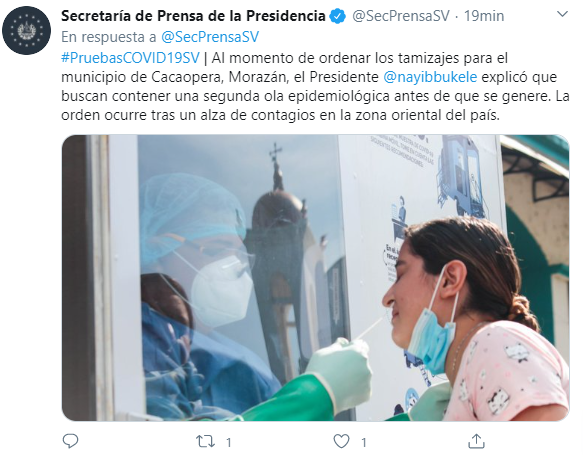Image resolution: width=583 pixels, height=455 pixels.
Task: Click the retweet count number
Action: [x=229, y=442]
